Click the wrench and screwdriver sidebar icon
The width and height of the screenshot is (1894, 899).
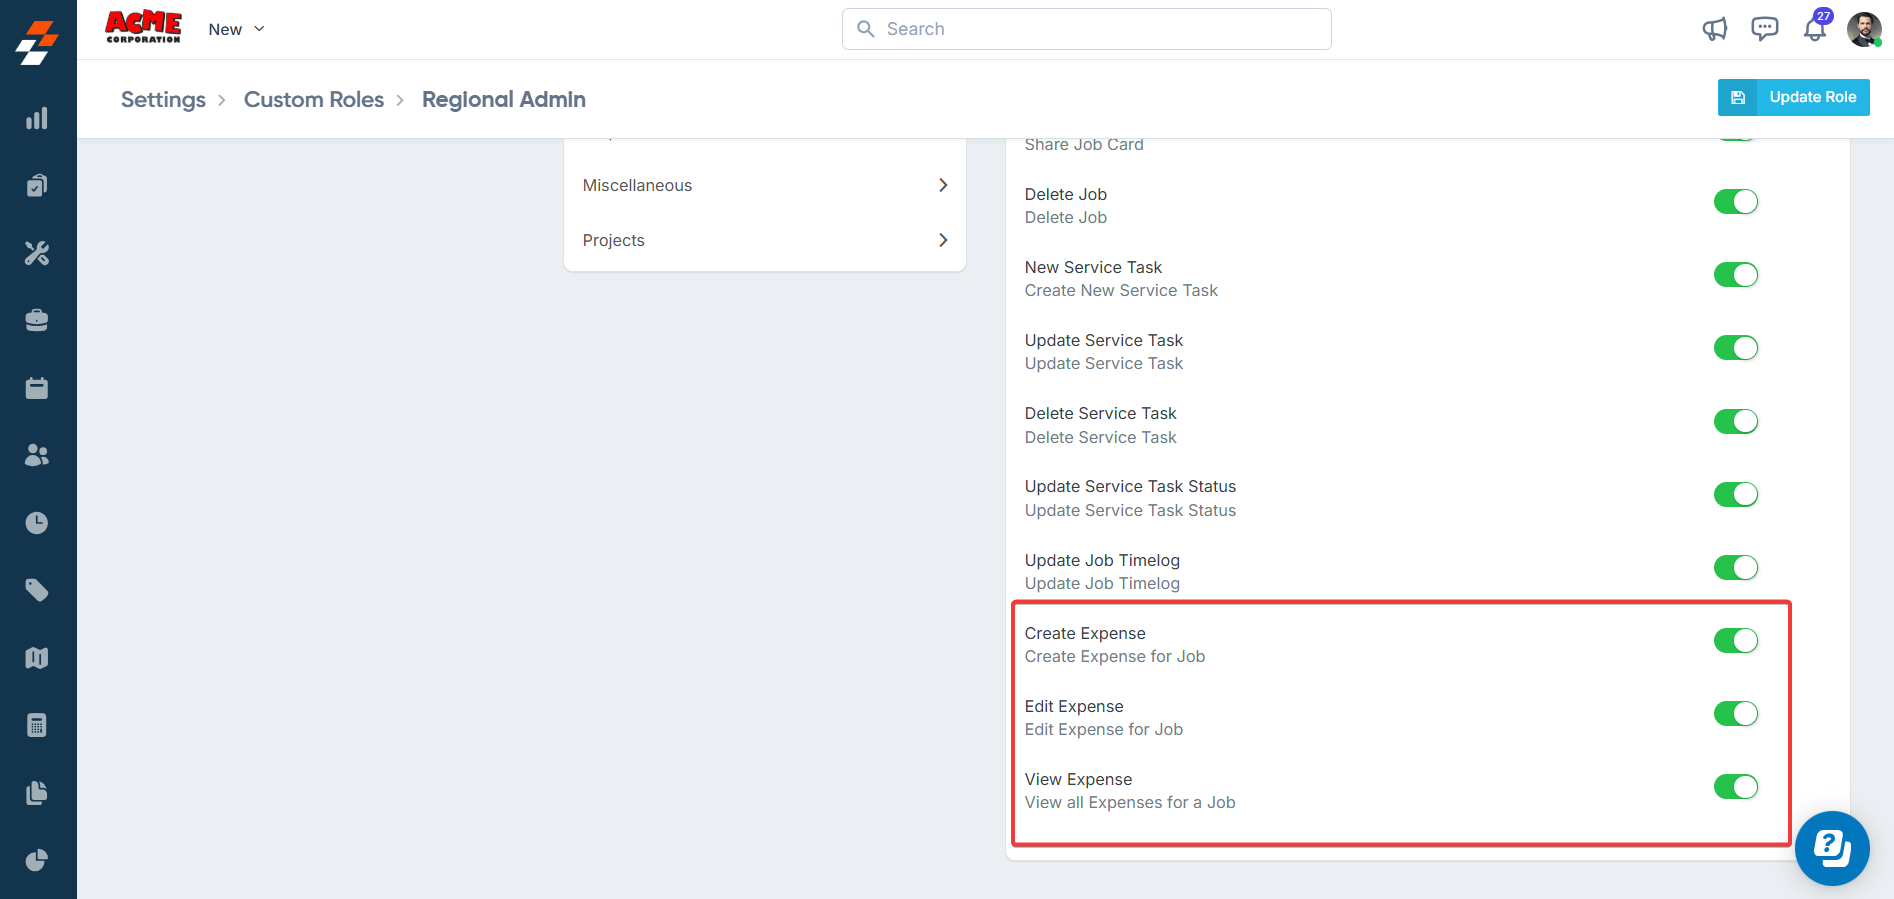[x=37, y=253]
